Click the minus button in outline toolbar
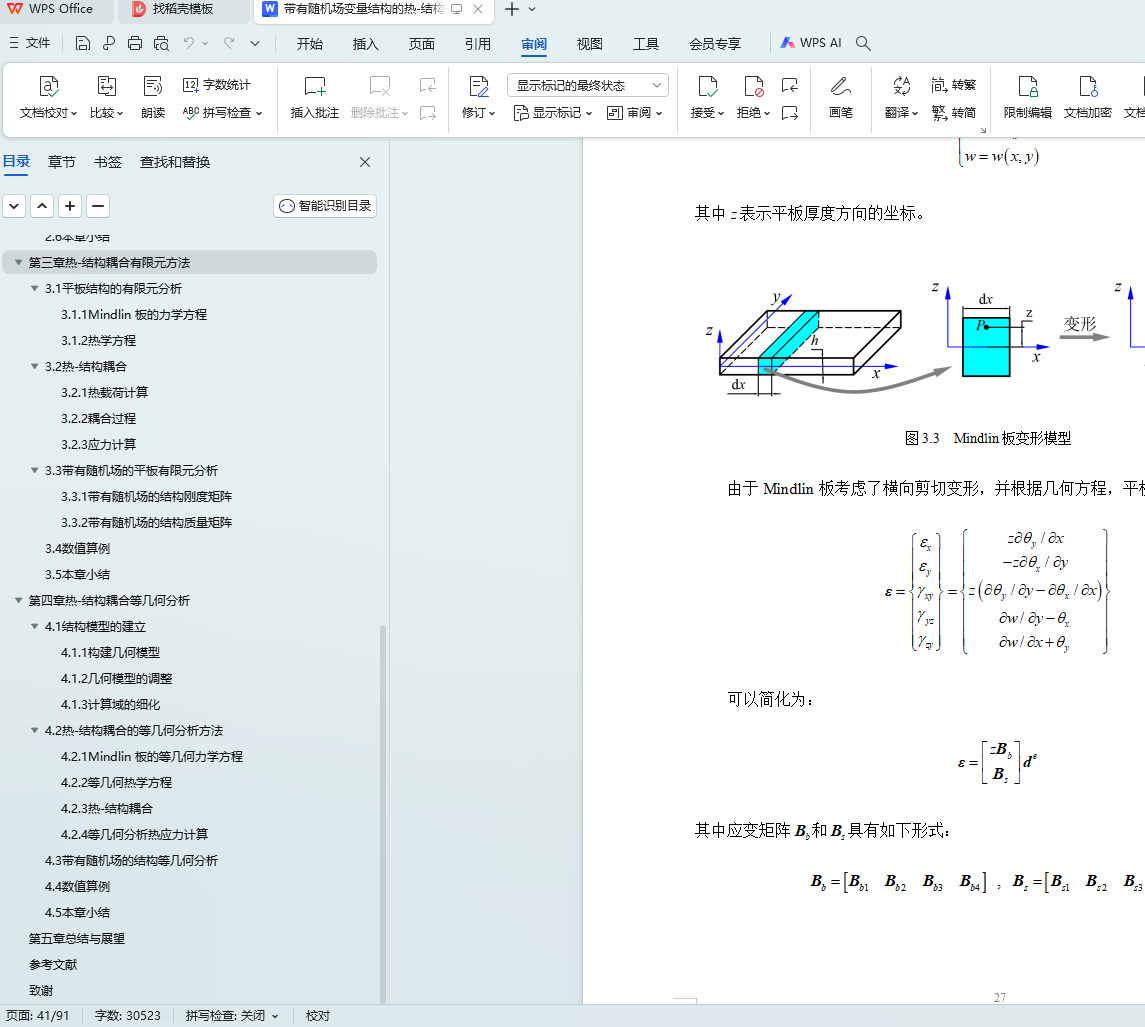Image resolution: width=1145 pixels, height=1027 pixels. tap(98, 206)
